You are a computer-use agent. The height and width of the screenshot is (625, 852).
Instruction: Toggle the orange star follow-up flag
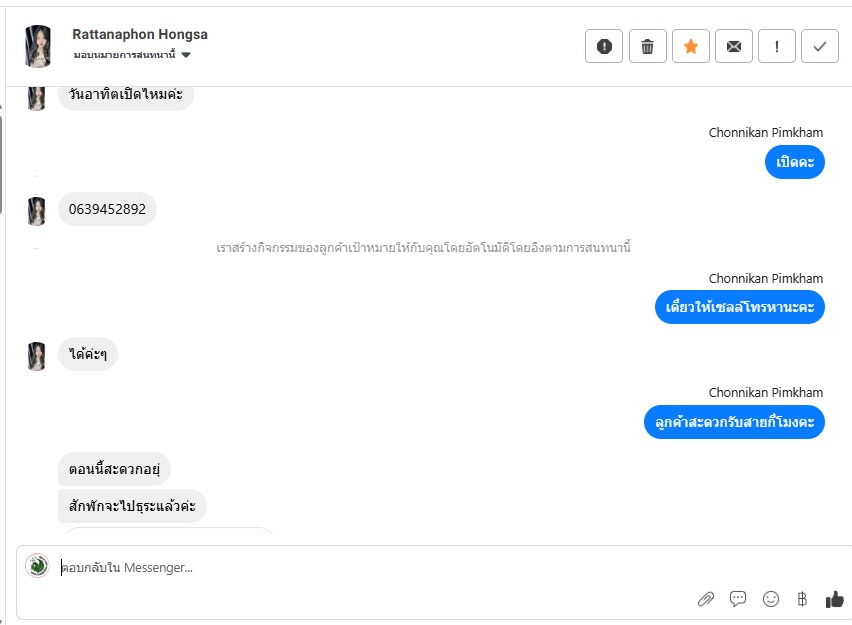coord(690,46)
